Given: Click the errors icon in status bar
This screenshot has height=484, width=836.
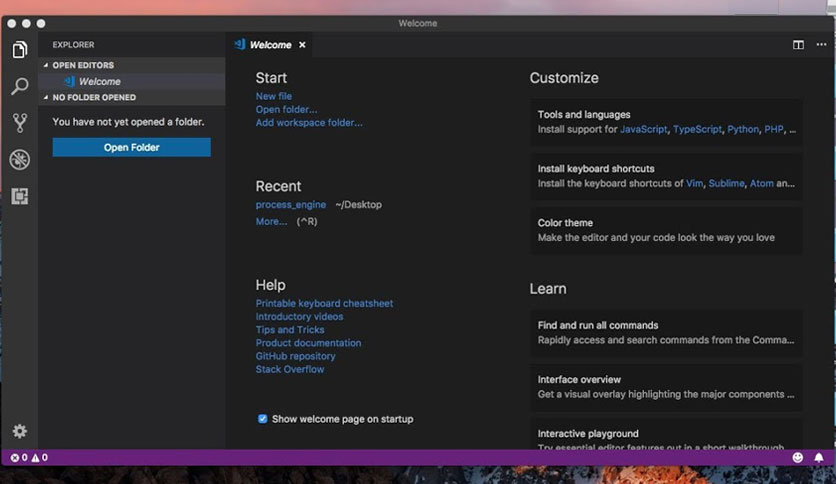Looking at the screenshot, I should [15, 457].
